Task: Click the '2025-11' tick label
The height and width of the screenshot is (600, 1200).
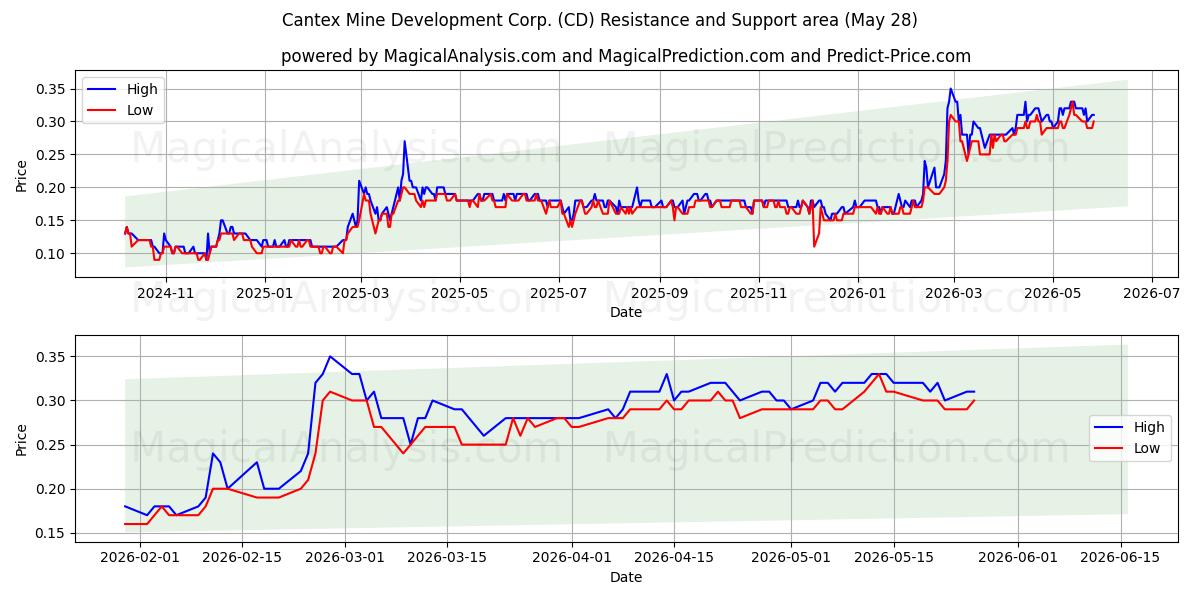Action: (x=758, y=293)
